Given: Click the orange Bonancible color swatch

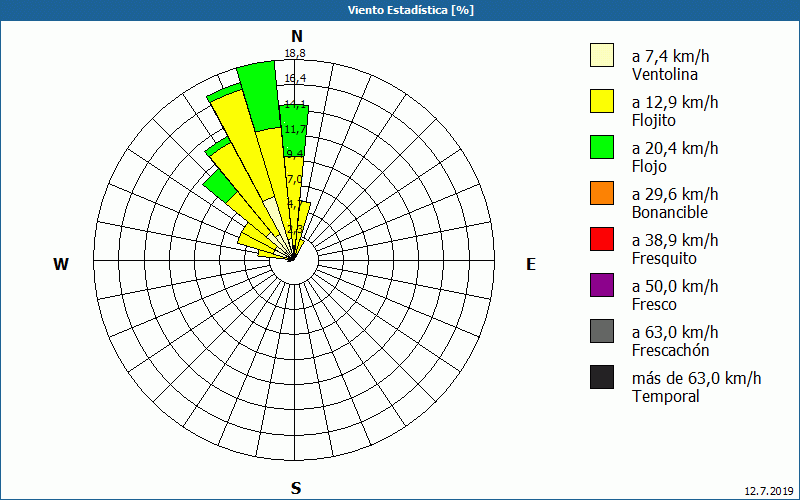Looking at the screenshot, I should pos(602,193).
